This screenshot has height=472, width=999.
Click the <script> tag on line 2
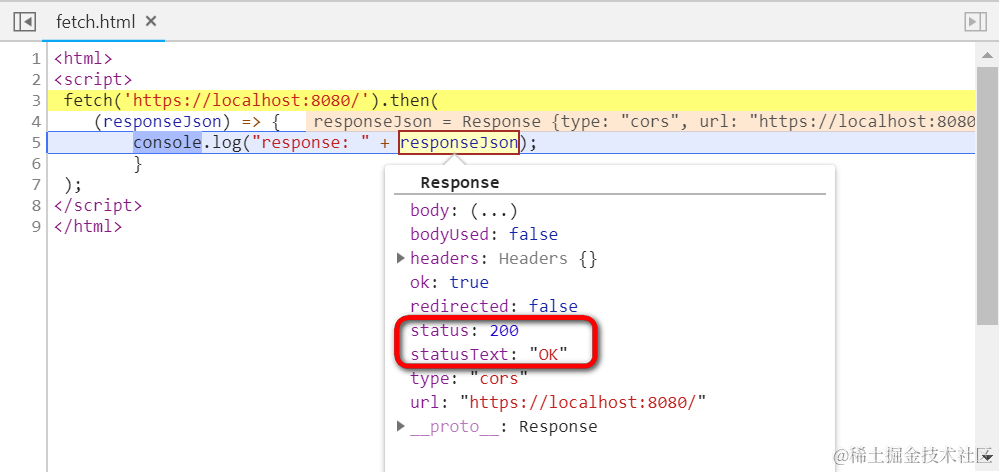(x=93, y=80)
